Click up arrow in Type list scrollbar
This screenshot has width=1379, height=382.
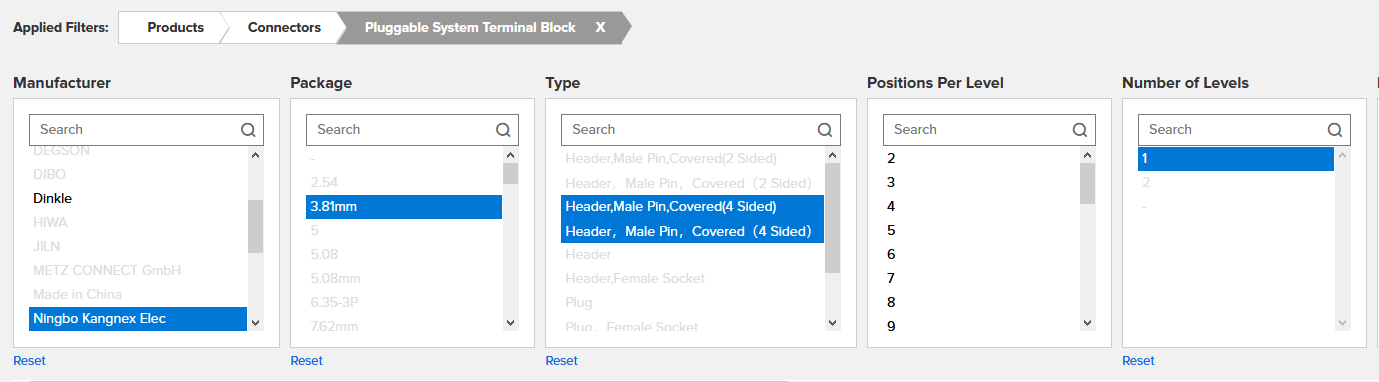[832, 155]
